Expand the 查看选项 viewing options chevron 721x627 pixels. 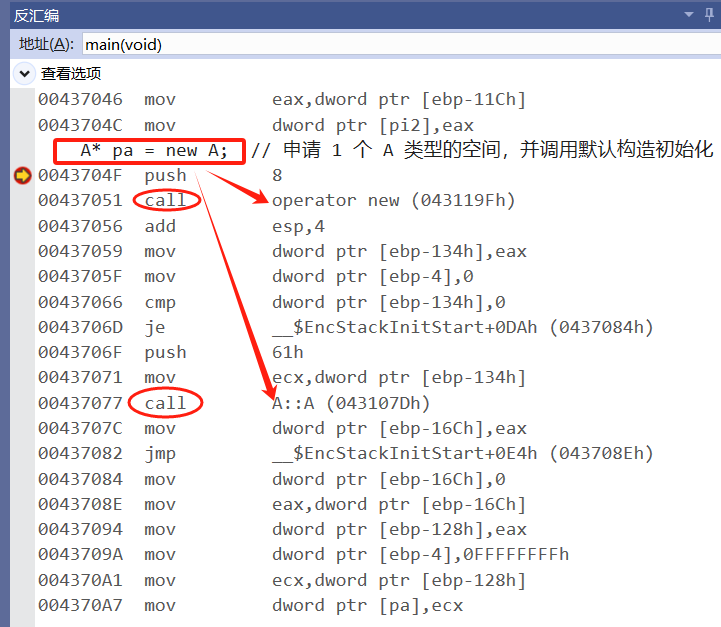(x=24, y=74)
